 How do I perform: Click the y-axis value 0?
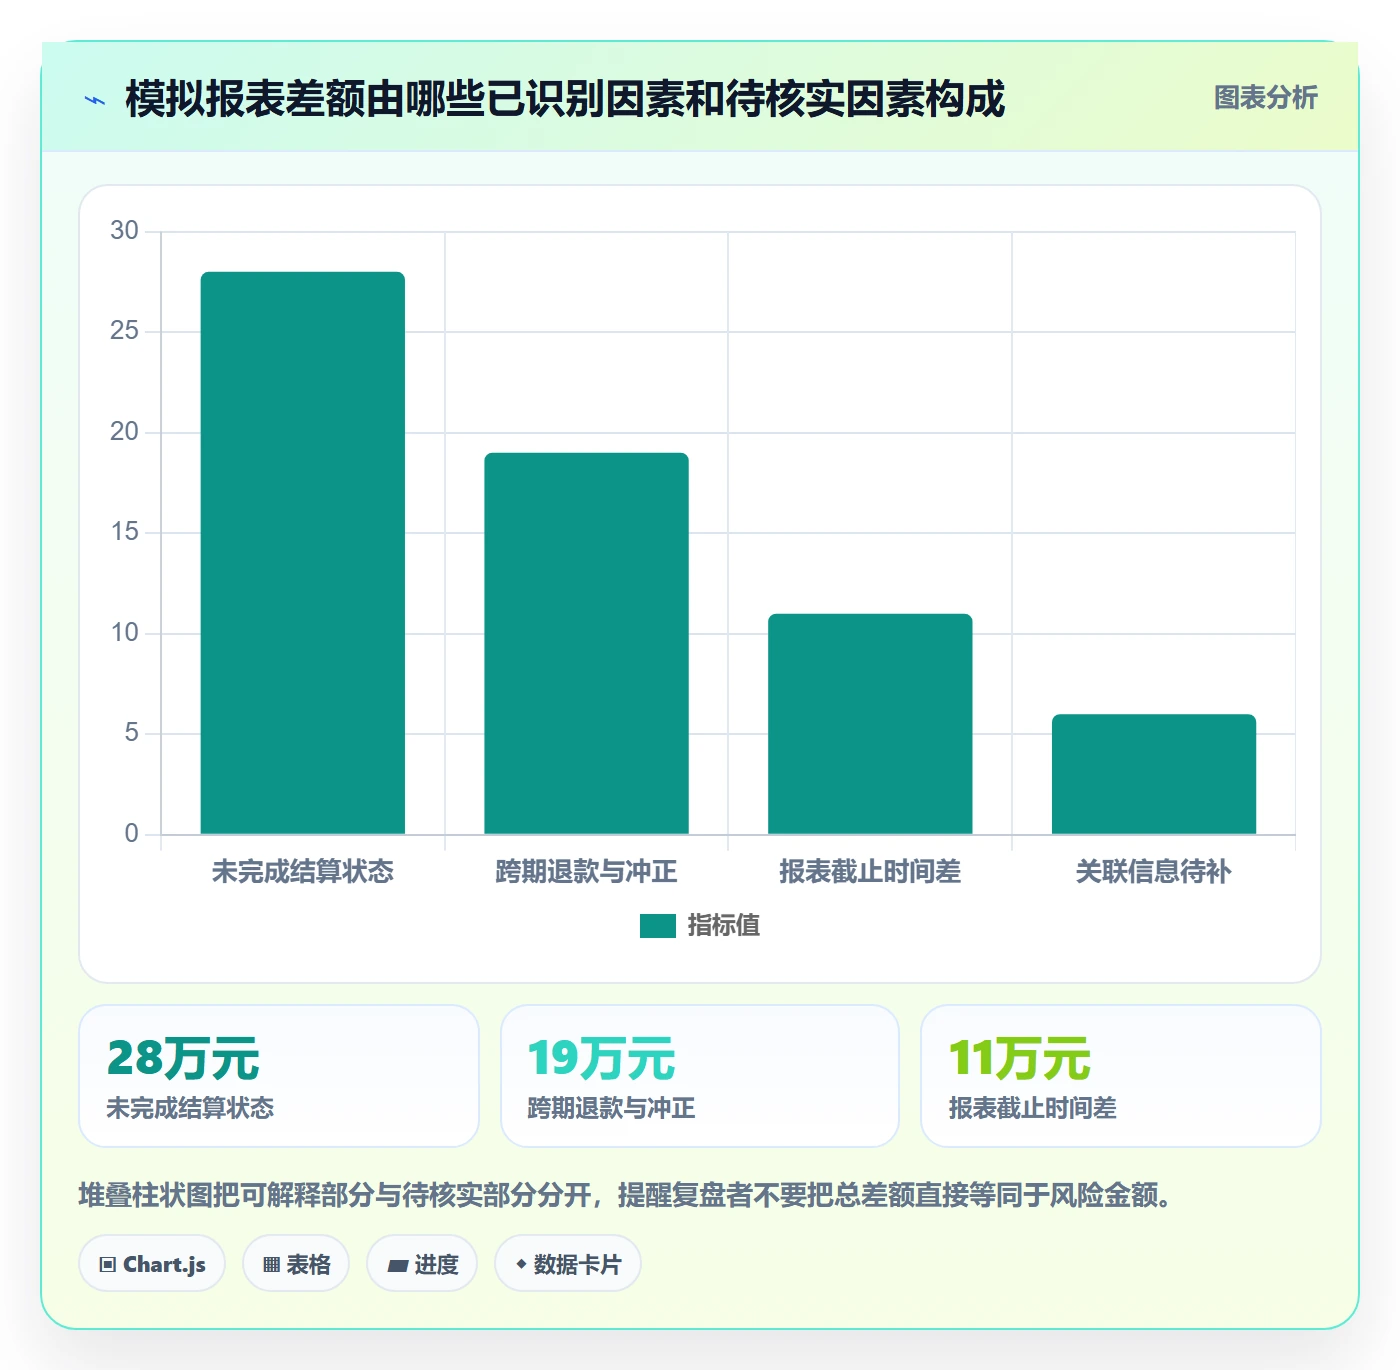point(132,834)
